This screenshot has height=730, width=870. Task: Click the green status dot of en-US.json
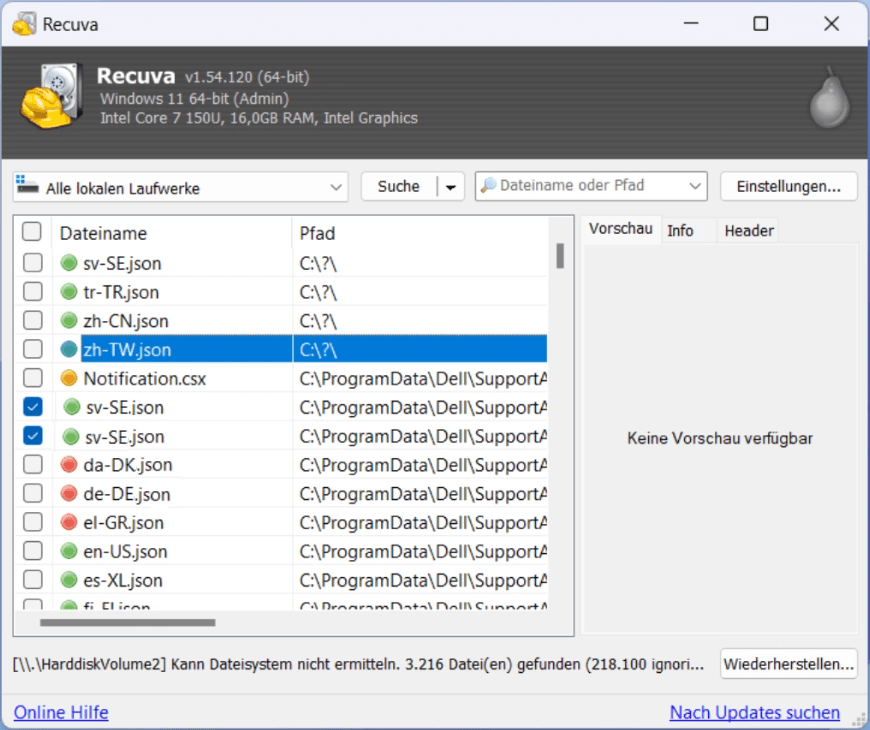[69, 551]
